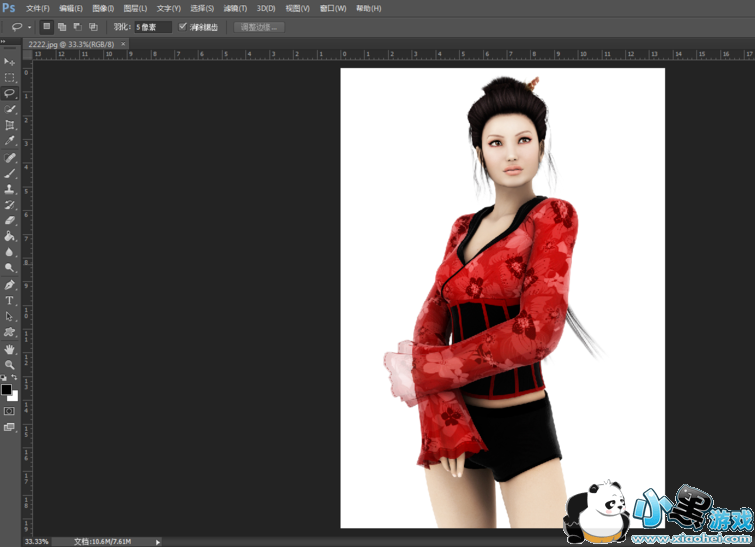Select the Horizontal Type tool

tap(10, 300)
